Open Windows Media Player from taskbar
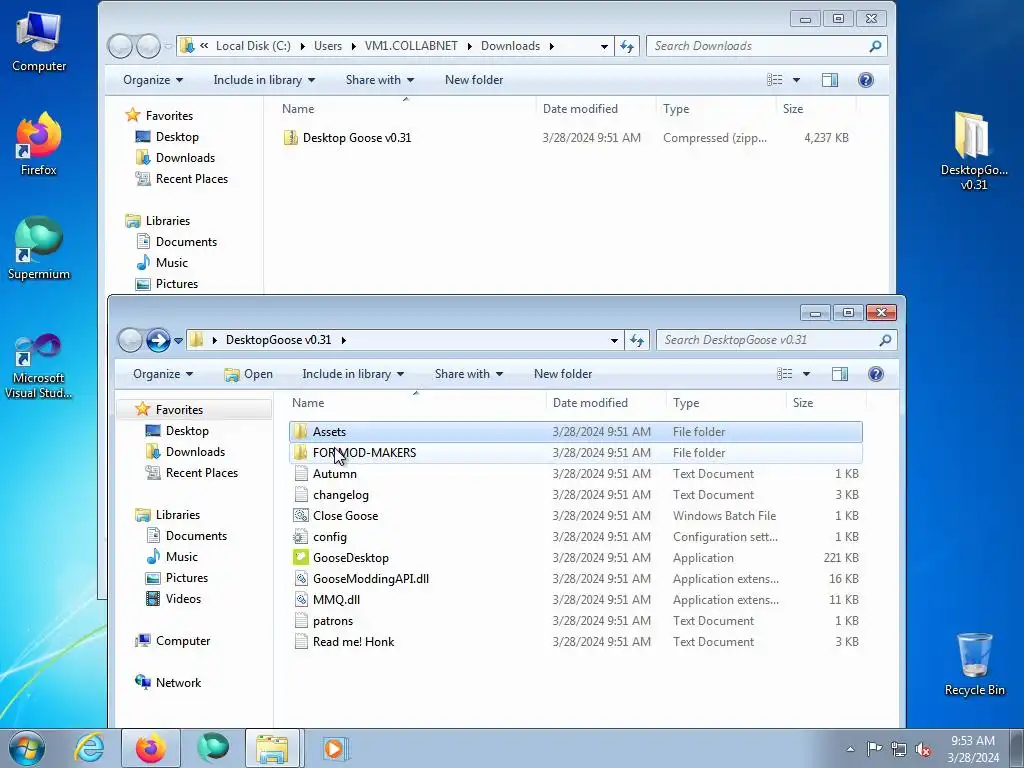The height and width of the screenshot is (768, 1024). (x=335, y=748)
